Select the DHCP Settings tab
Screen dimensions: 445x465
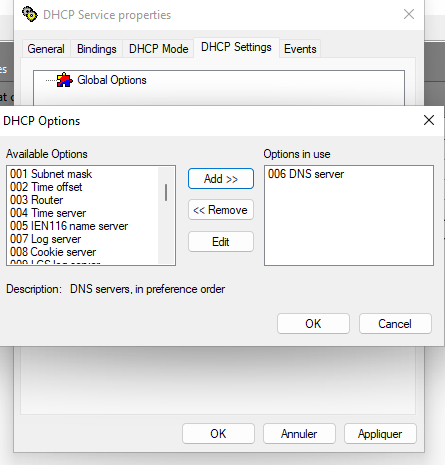[236, 47]
